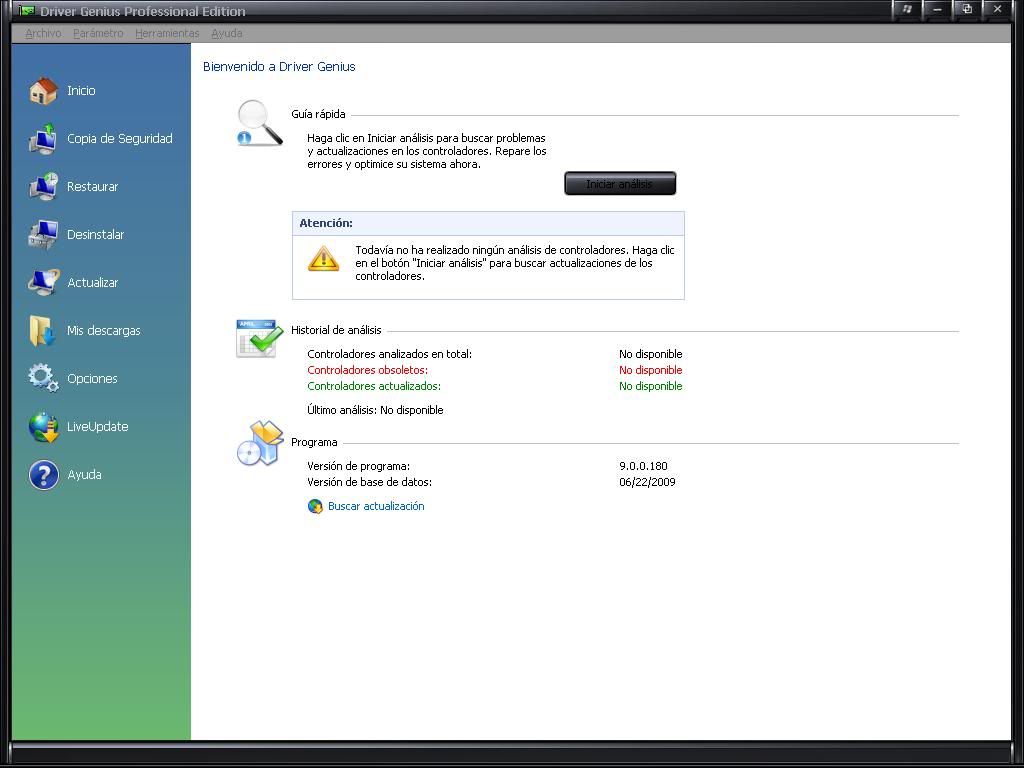Click the LiveUpdate globe icon

click(43, 427)
